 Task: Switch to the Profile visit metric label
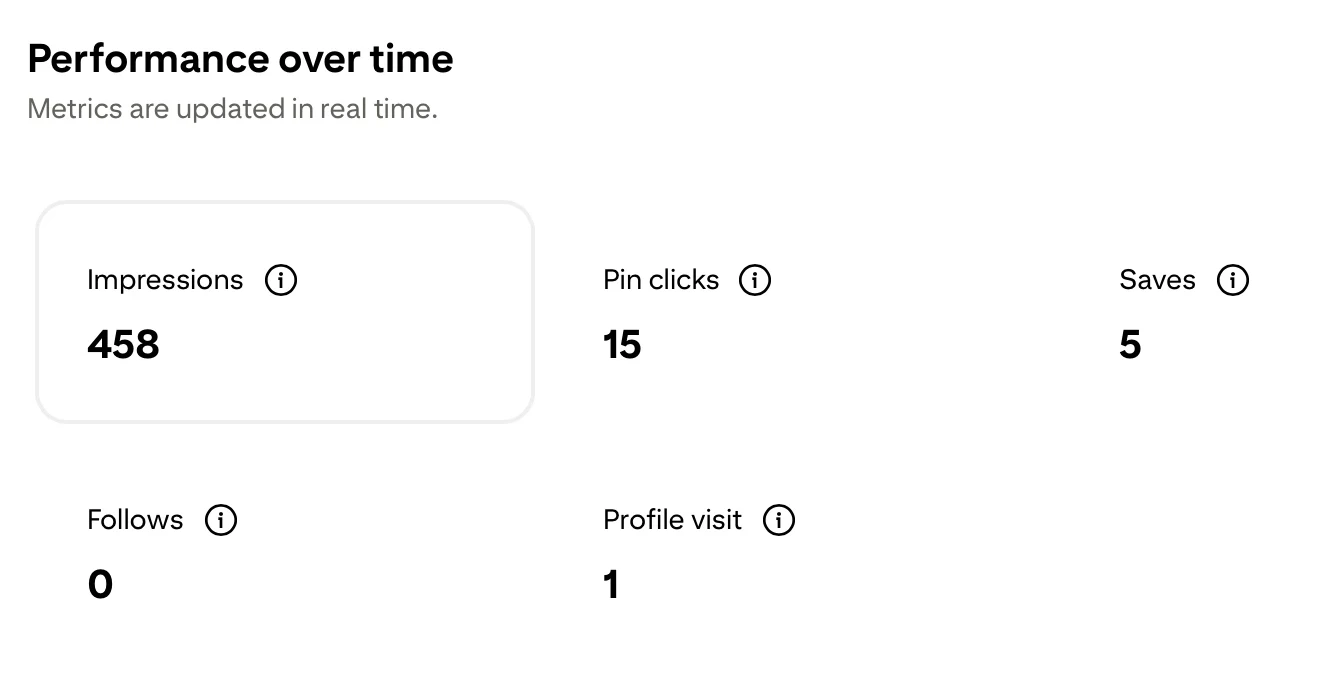pos(672,520)
